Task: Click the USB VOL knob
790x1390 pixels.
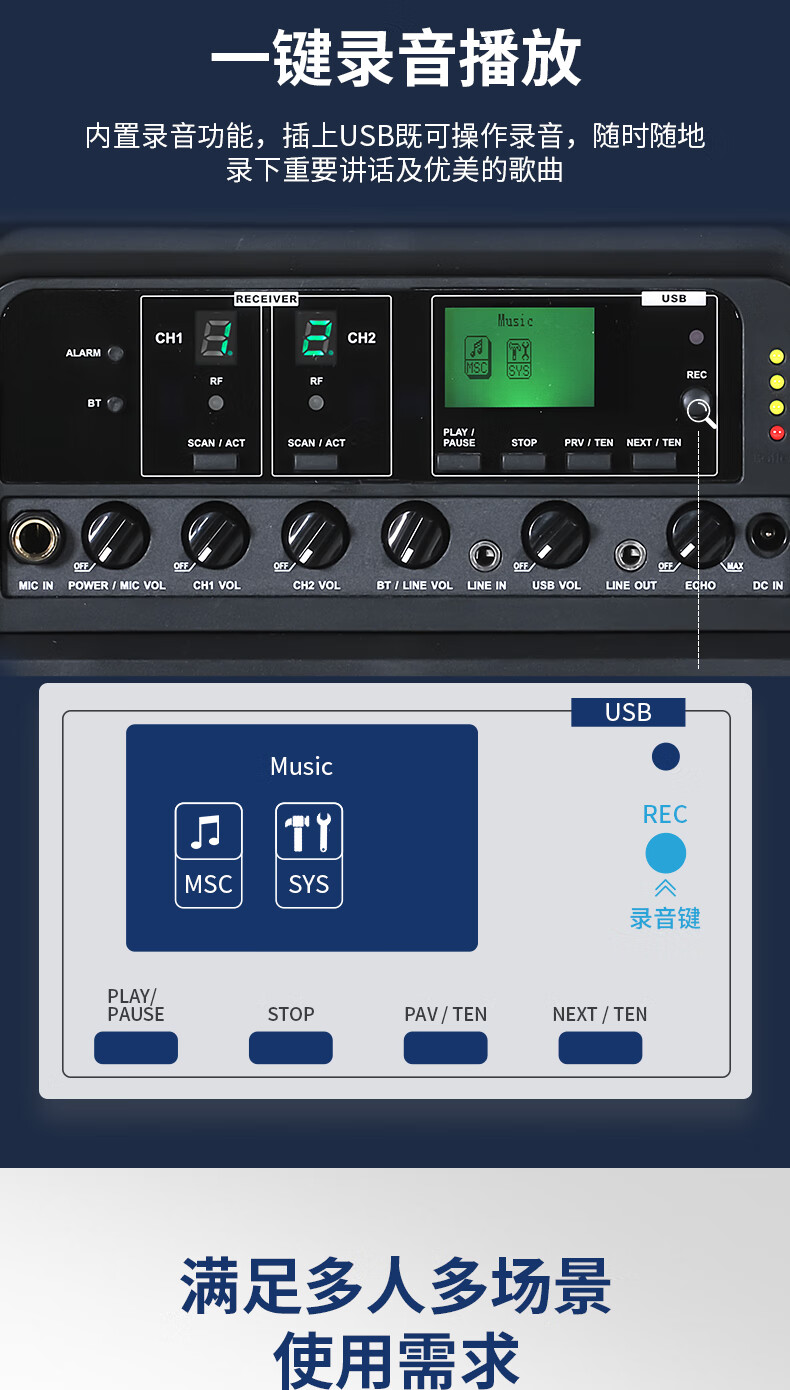Action: (x=555, y=535)
